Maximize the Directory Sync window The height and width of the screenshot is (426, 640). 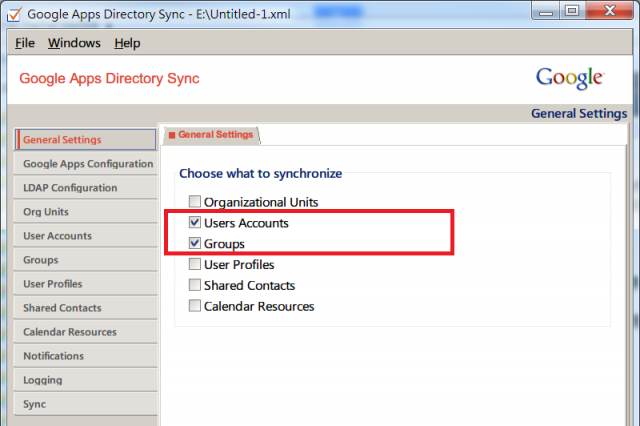pyautogui.click(x=572, y=11)
